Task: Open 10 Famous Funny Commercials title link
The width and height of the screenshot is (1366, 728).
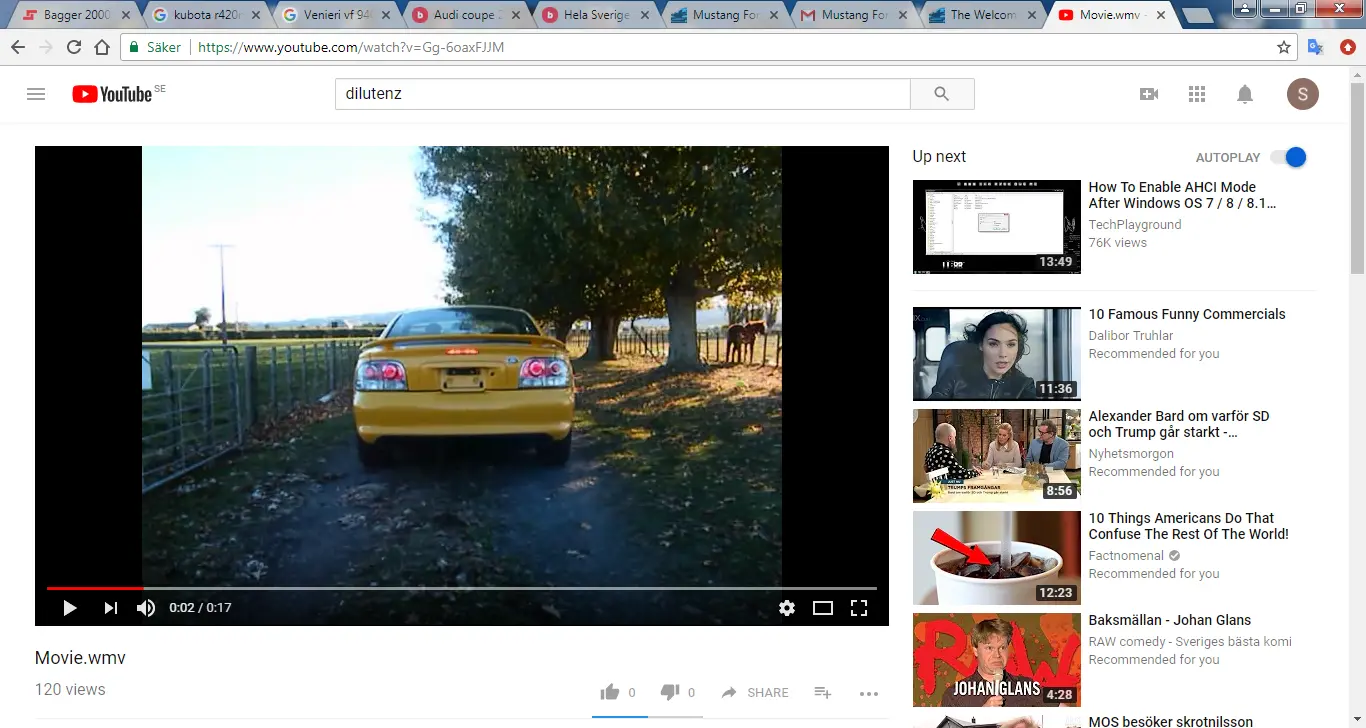Action: click(1187, 314)
